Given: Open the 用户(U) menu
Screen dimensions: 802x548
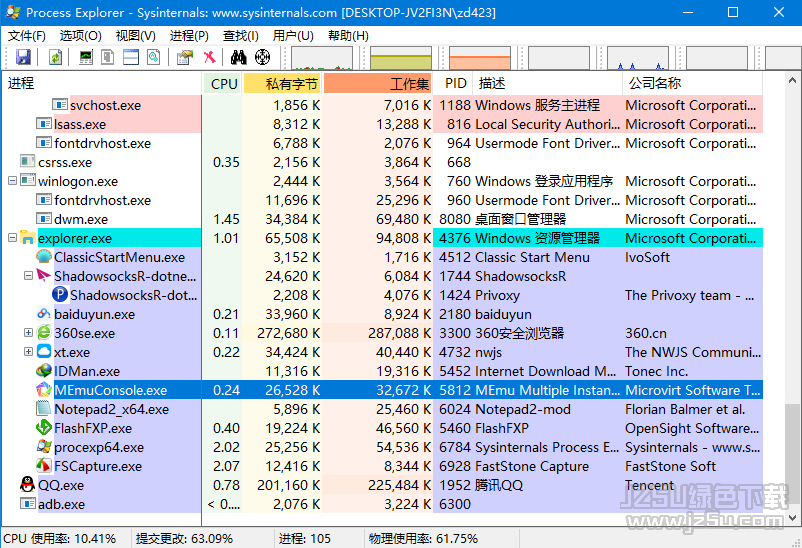Looking at the screenshot, I should click(x=293, y=36).
